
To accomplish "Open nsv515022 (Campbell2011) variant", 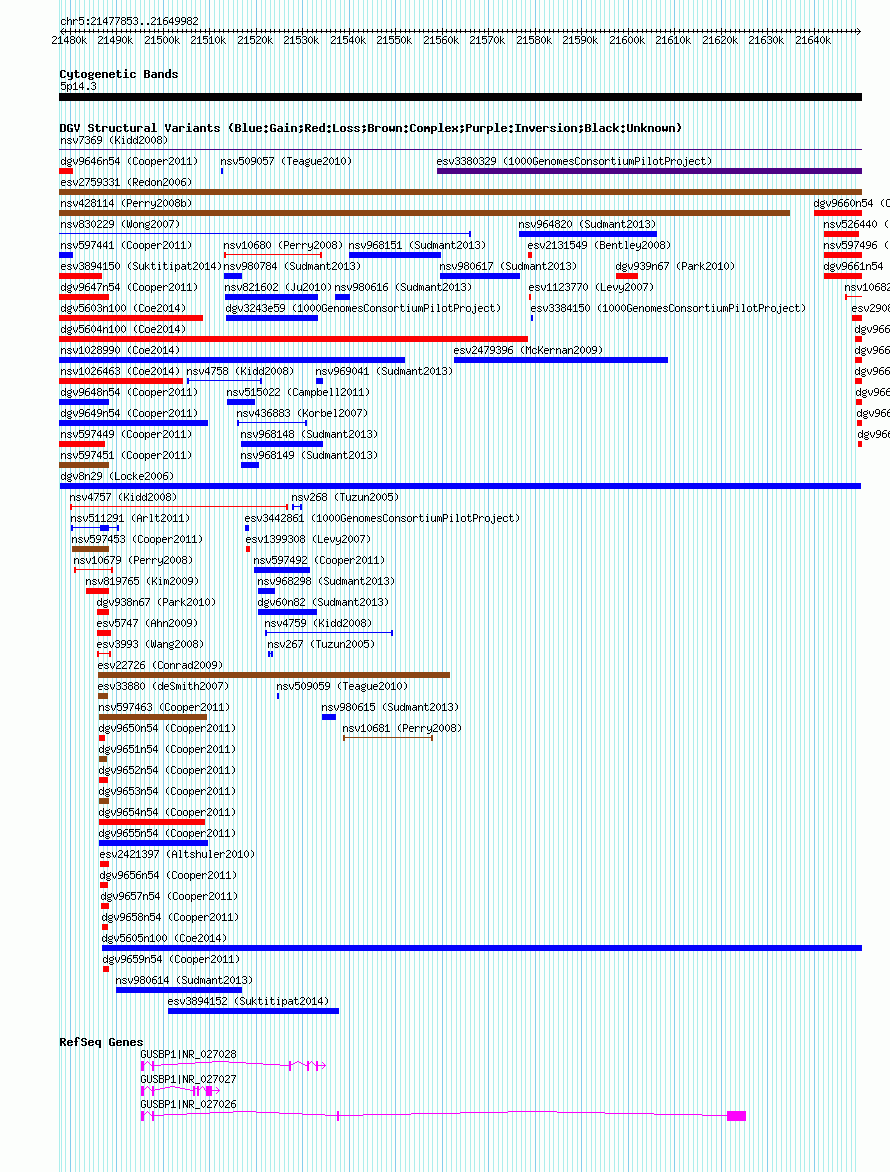I will pyautogui.click(x=297, y=392).
